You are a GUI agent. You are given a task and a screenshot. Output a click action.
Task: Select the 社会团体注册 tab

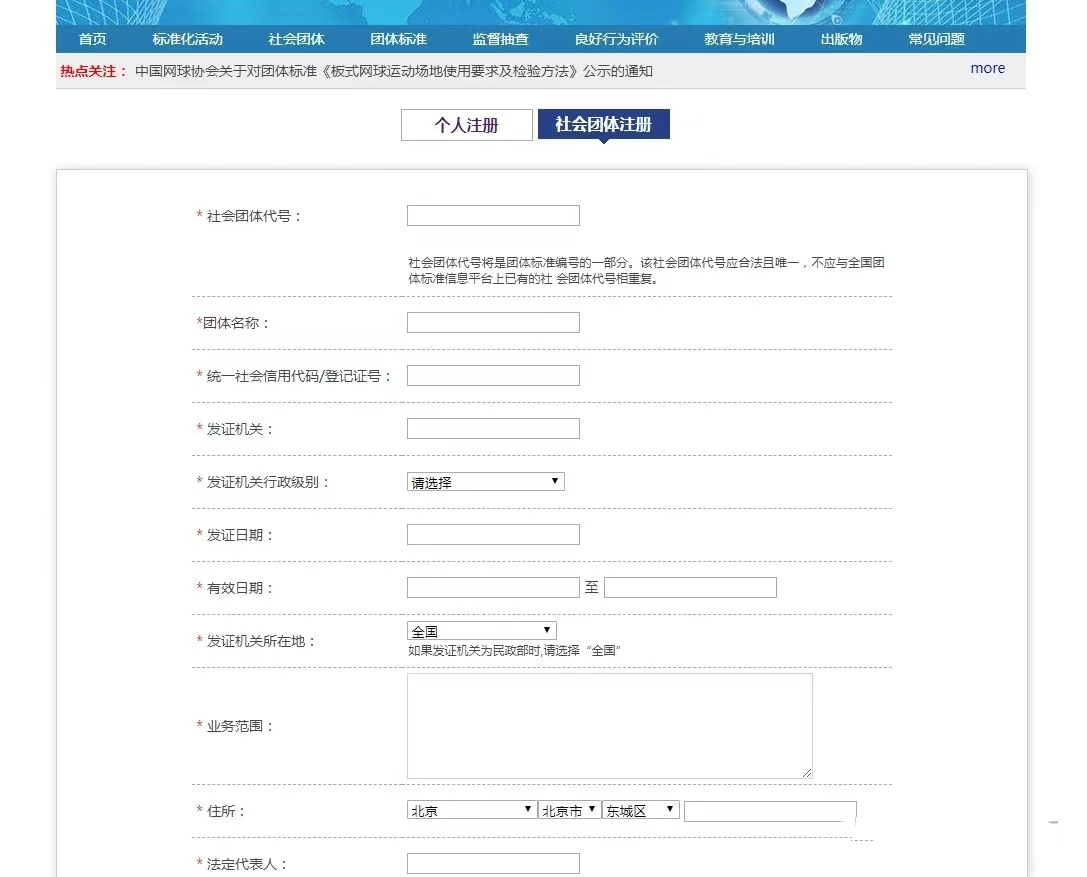(x=603, y=124)
